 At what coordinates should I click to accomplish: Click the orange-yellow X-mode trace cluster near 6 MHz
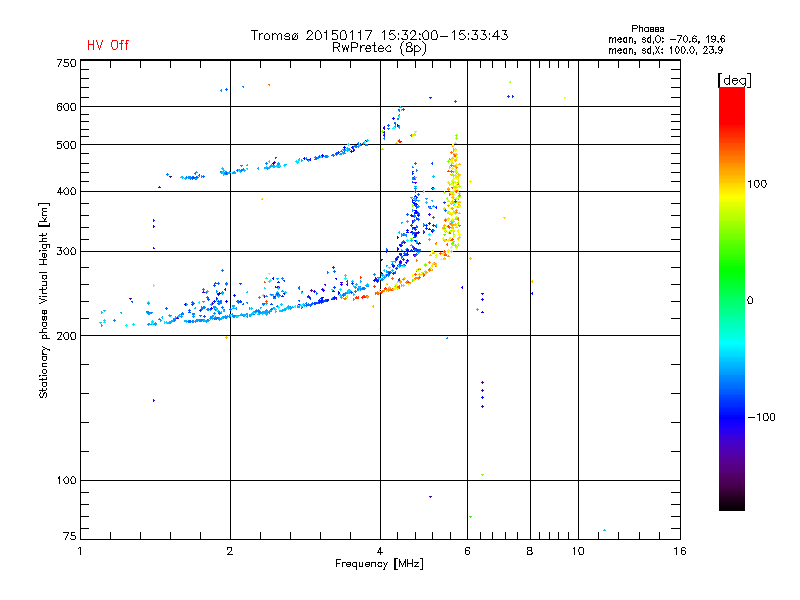[452, 196]
